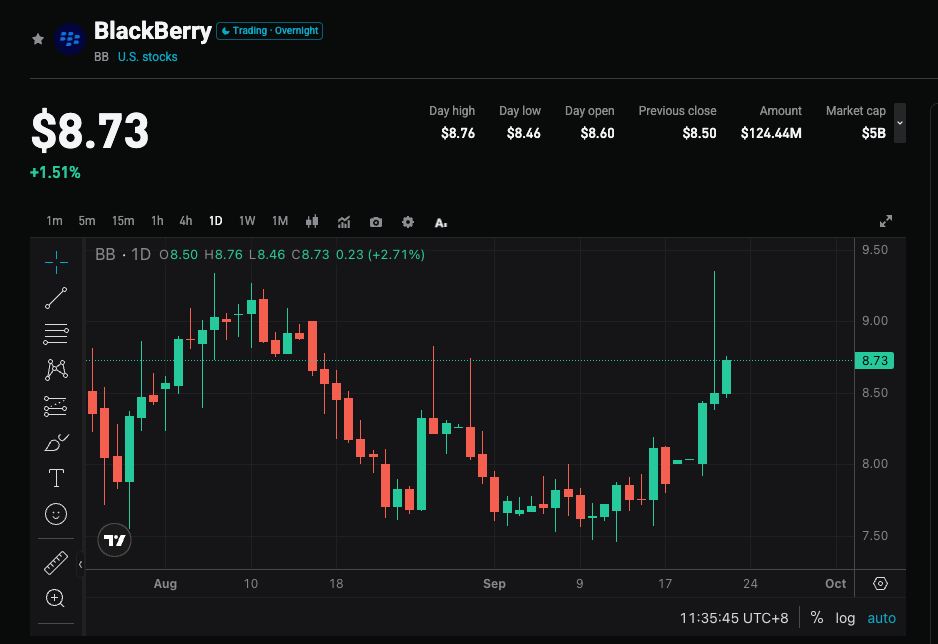Activate the zoom in tool
938x644 pixels.
click(56, 598)
